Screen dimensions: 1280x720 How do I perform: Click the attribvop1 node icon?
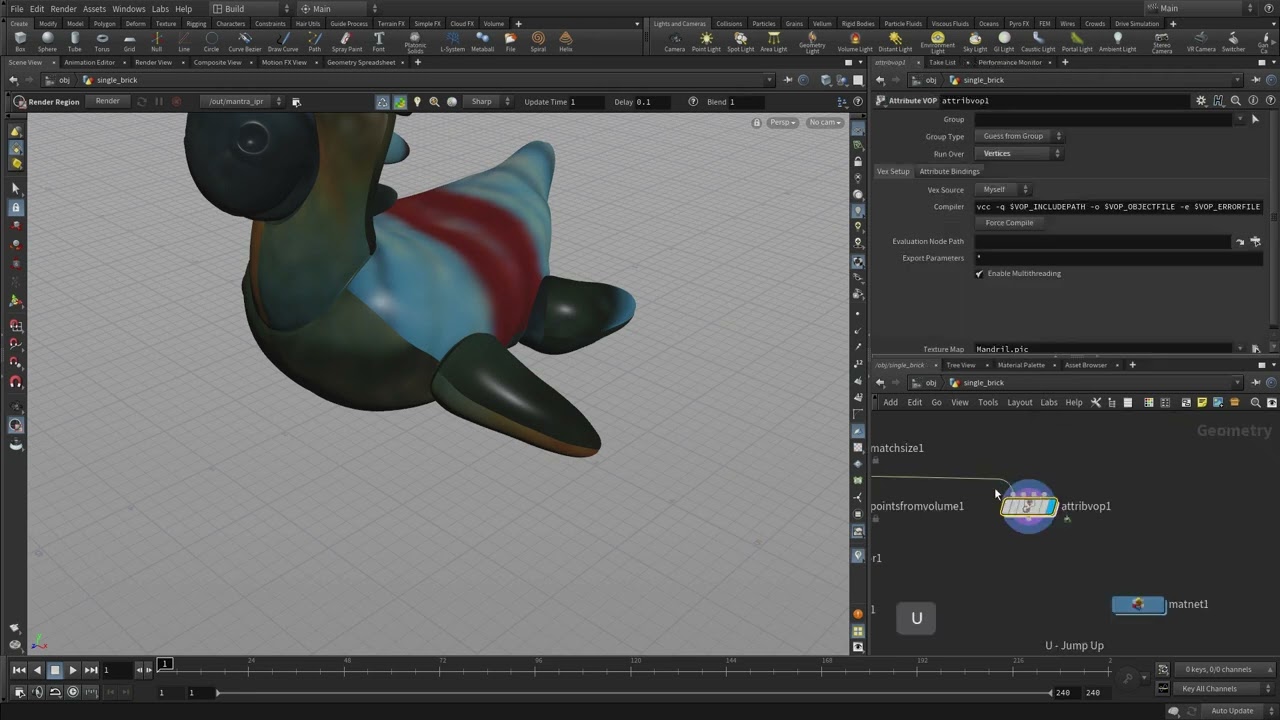1028,507
